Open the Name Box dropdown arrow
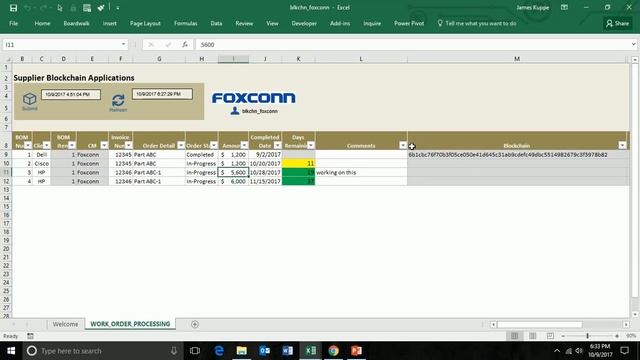 pyautogui.click(x=123, y=44)
